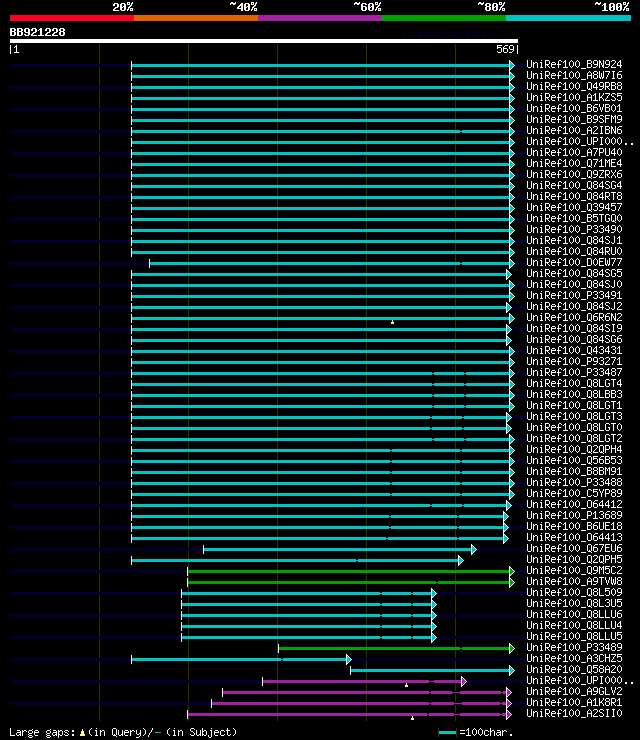The width and height of the screenshot is (640, 740).
Task: Select the UniRef100_Q84SJ1 label
Action: pyautogui.click(x=574, y=240)
